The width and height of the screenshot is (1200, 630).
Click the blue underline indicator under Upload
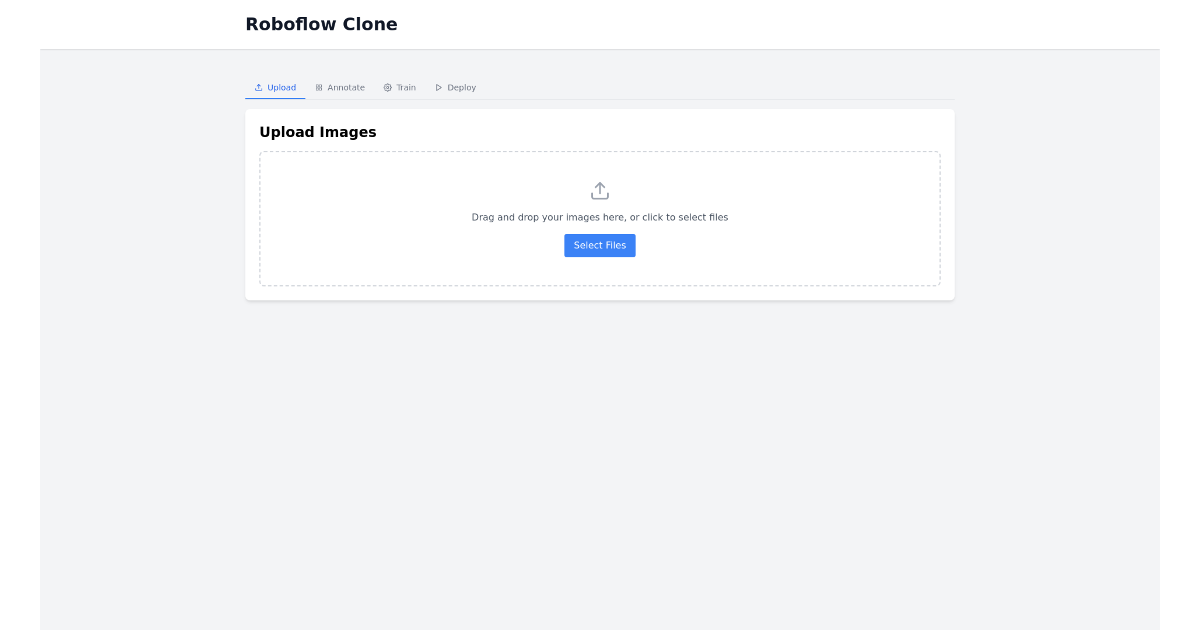point(273,99)
